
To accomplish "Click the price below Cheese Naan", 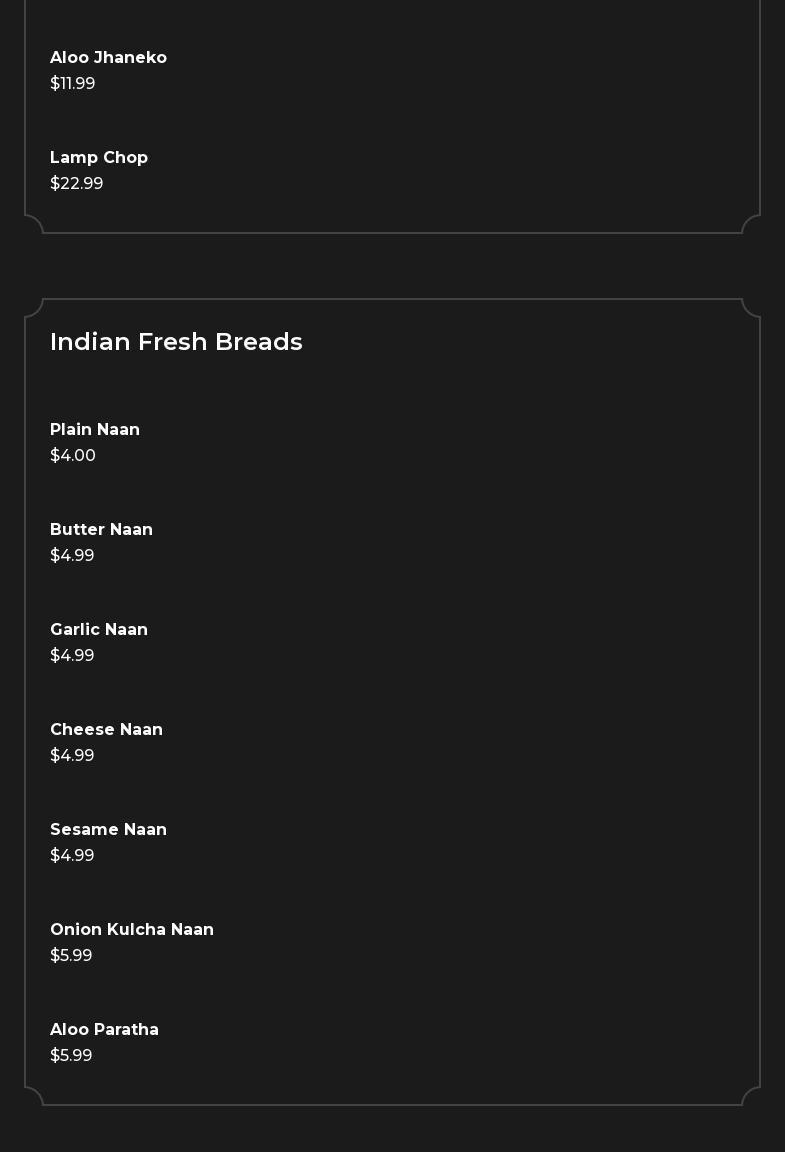I will (72, 756).
